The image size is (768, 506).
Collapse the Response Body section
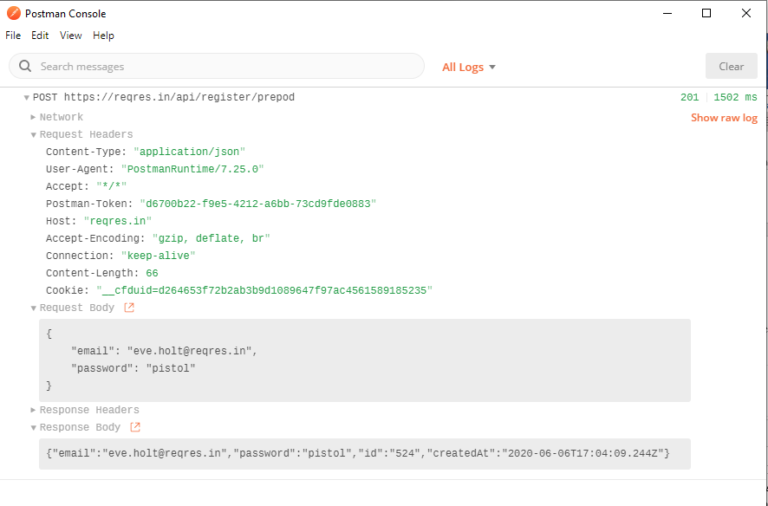click(33, 428)
